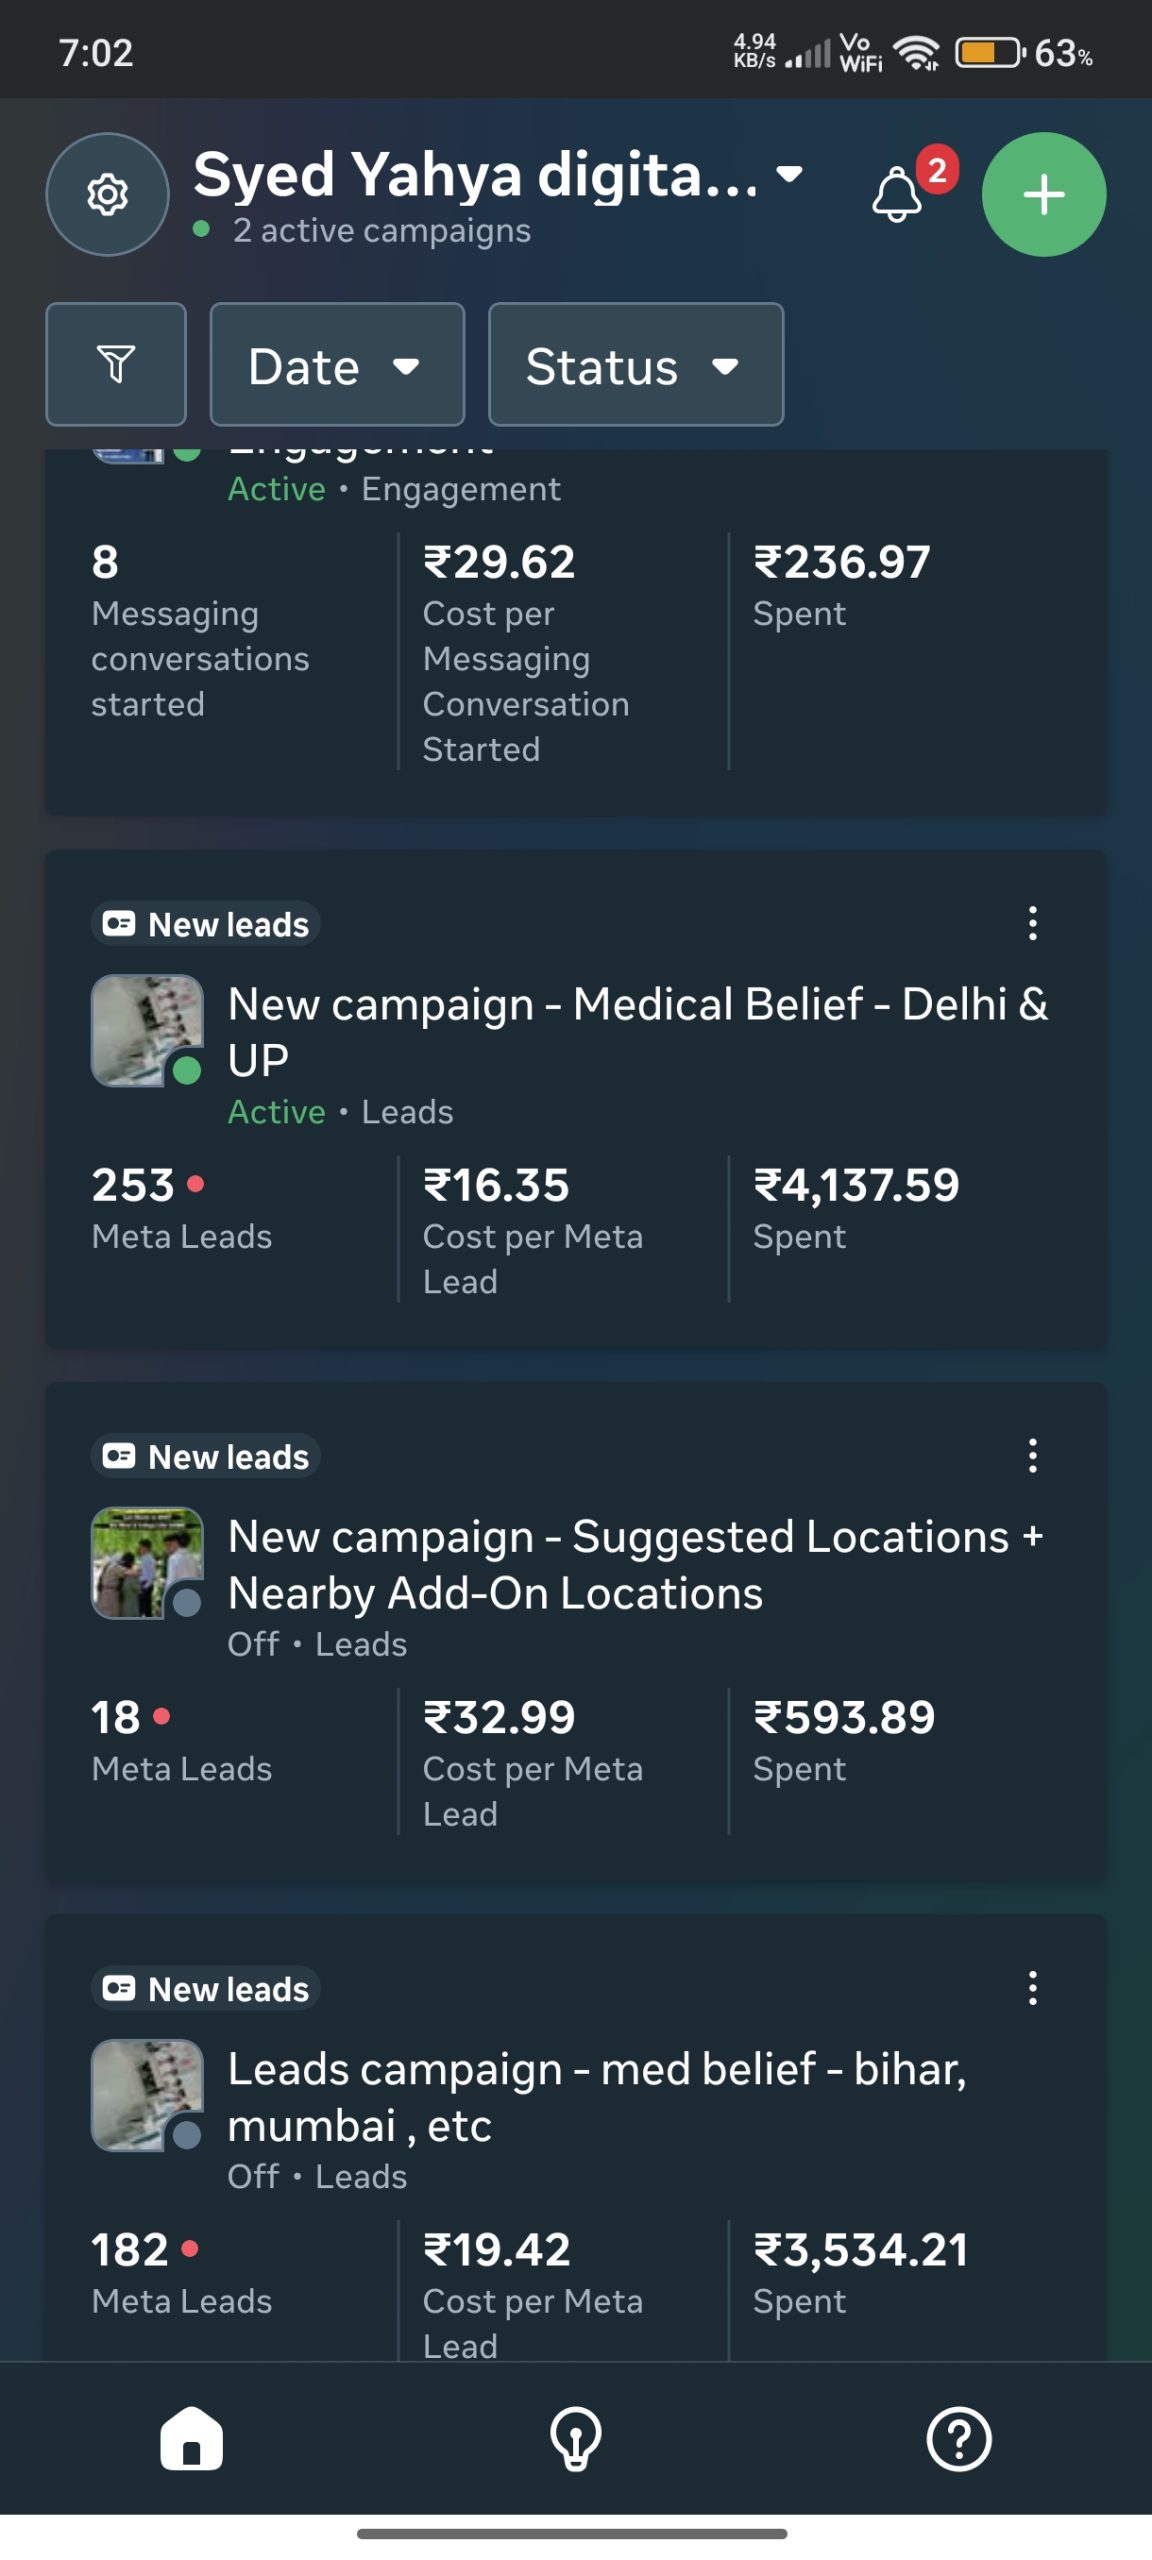
Task: Open options menu for bihar, mumbai campaign
Action: [x=1032, y=1988]
